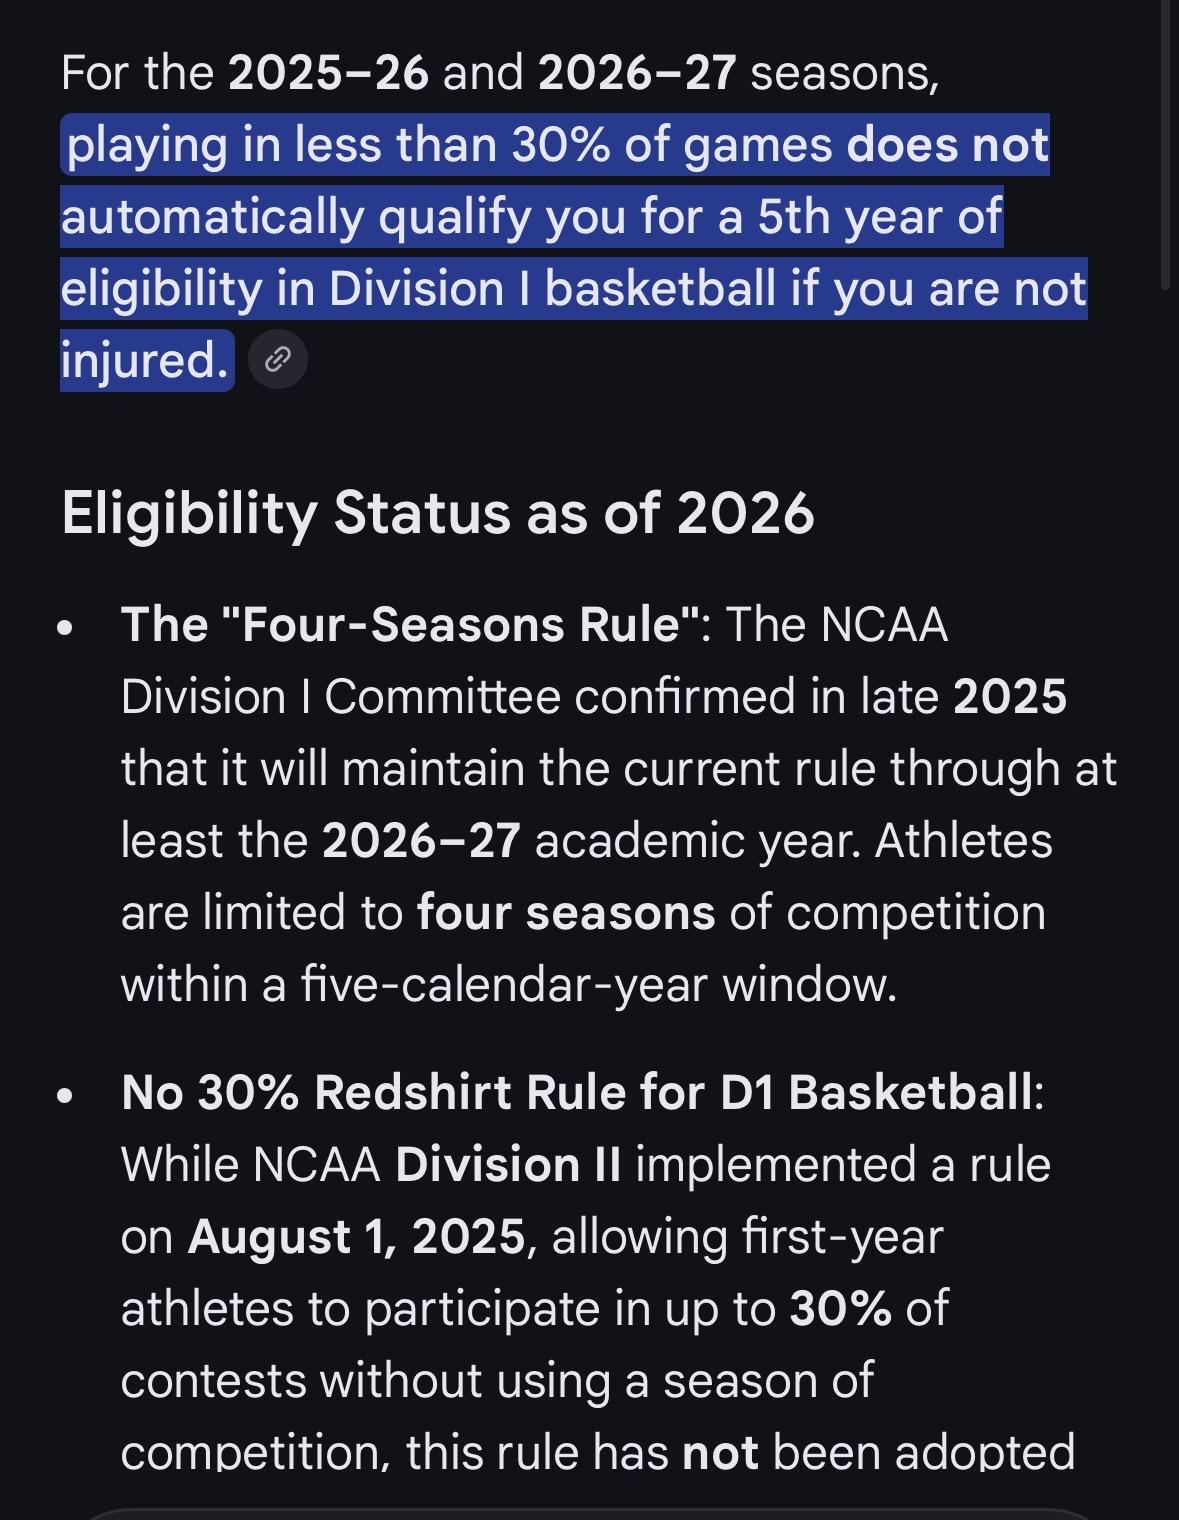Image resolution: width=1179 pixels, height=1520 pixels.
Task: Click the "five-calendar-year window" text
Action: (x=597, y=984)
